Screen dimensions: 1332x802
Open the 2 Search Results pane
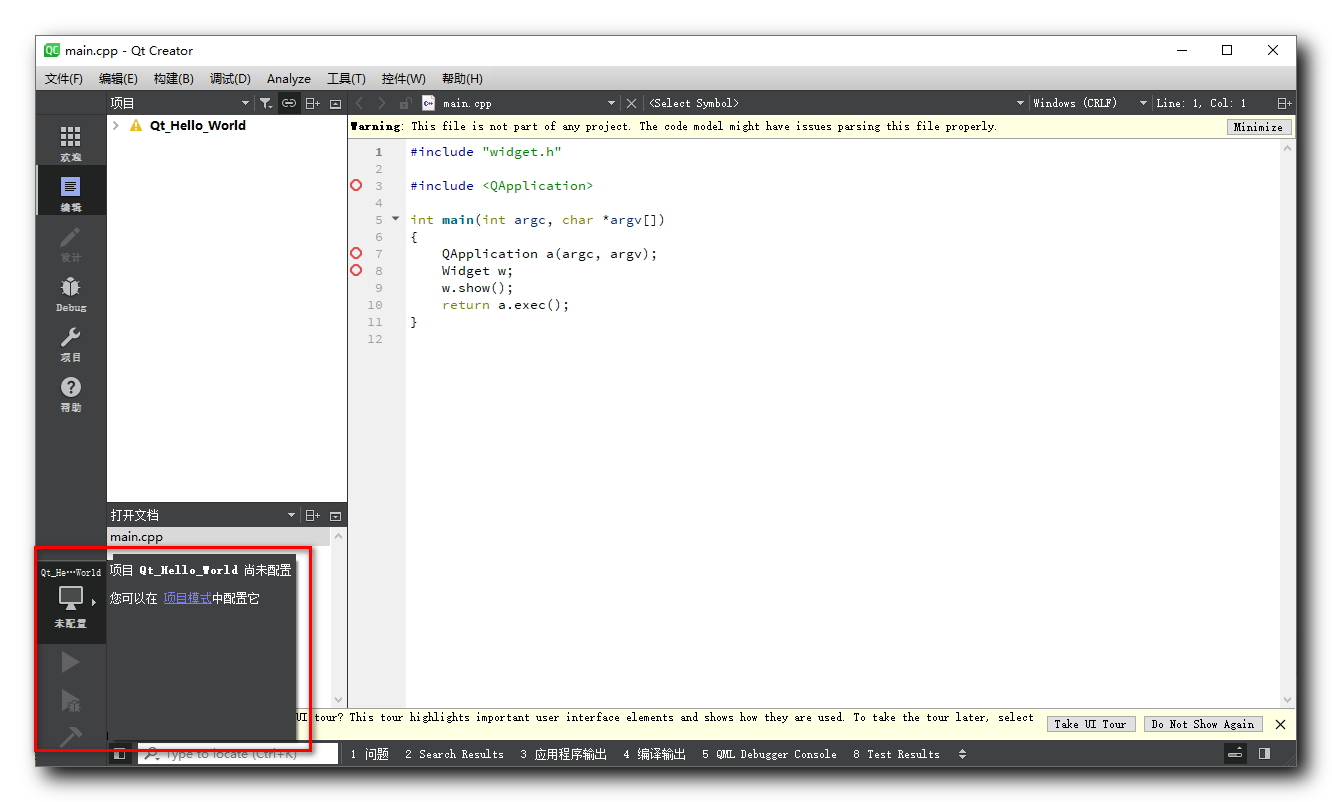pos(454,754)
